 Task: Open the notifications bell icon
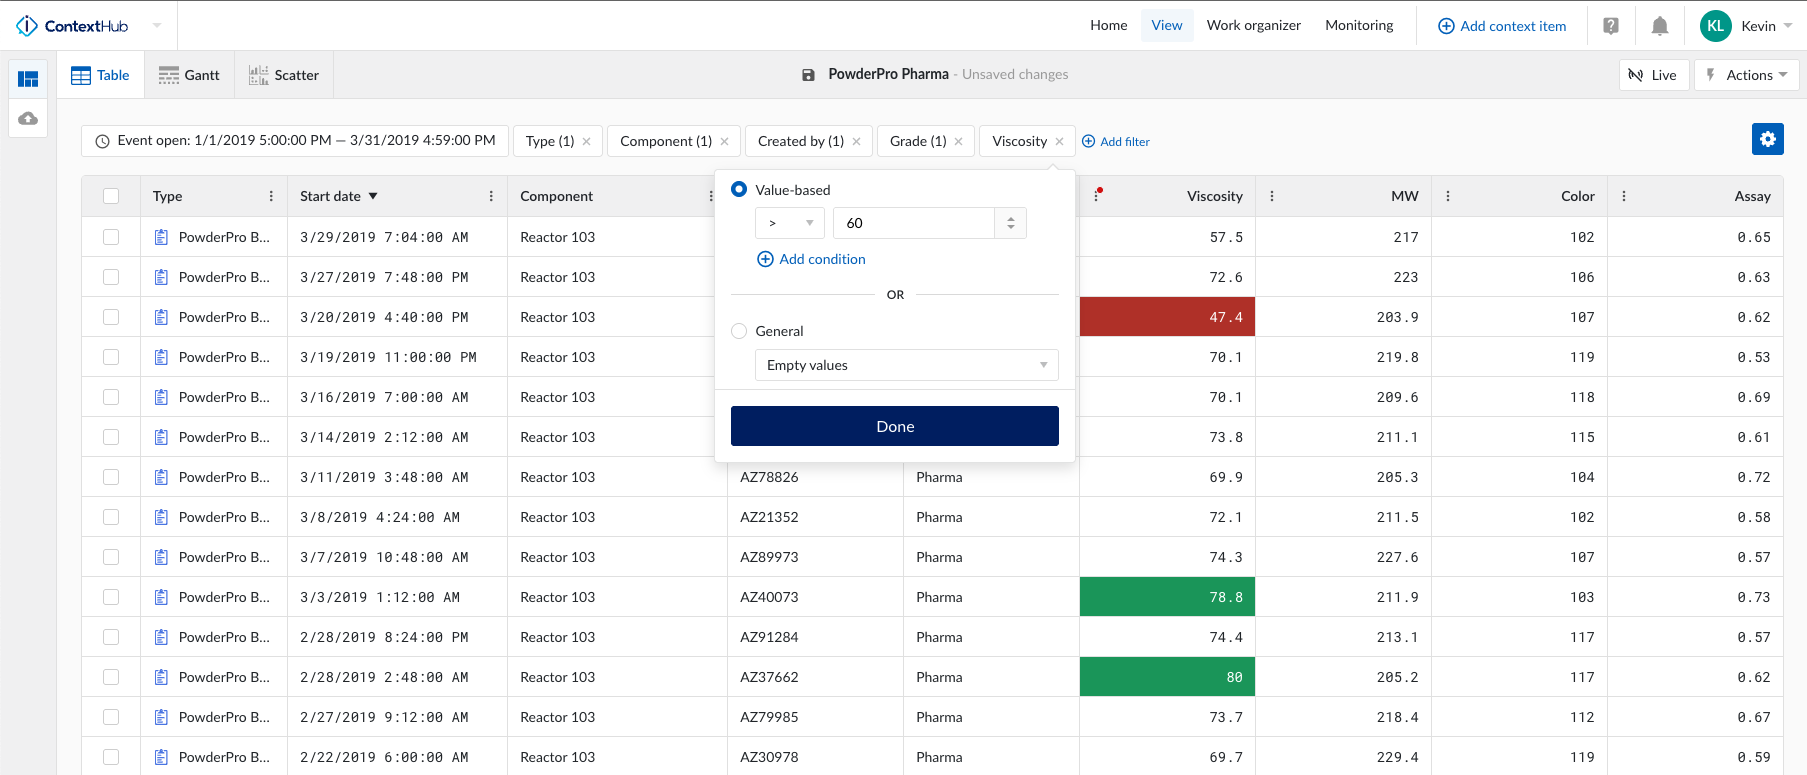tap(1660, 26)
